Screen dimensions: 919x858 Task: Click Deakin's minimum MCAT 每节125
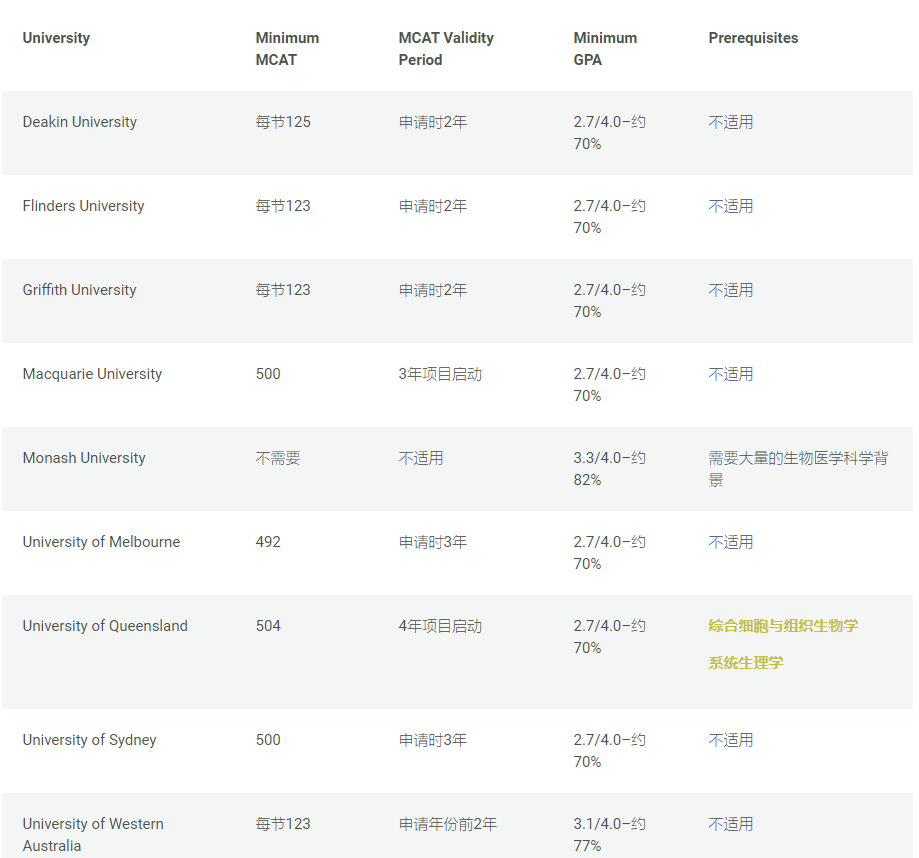[283, 122]
